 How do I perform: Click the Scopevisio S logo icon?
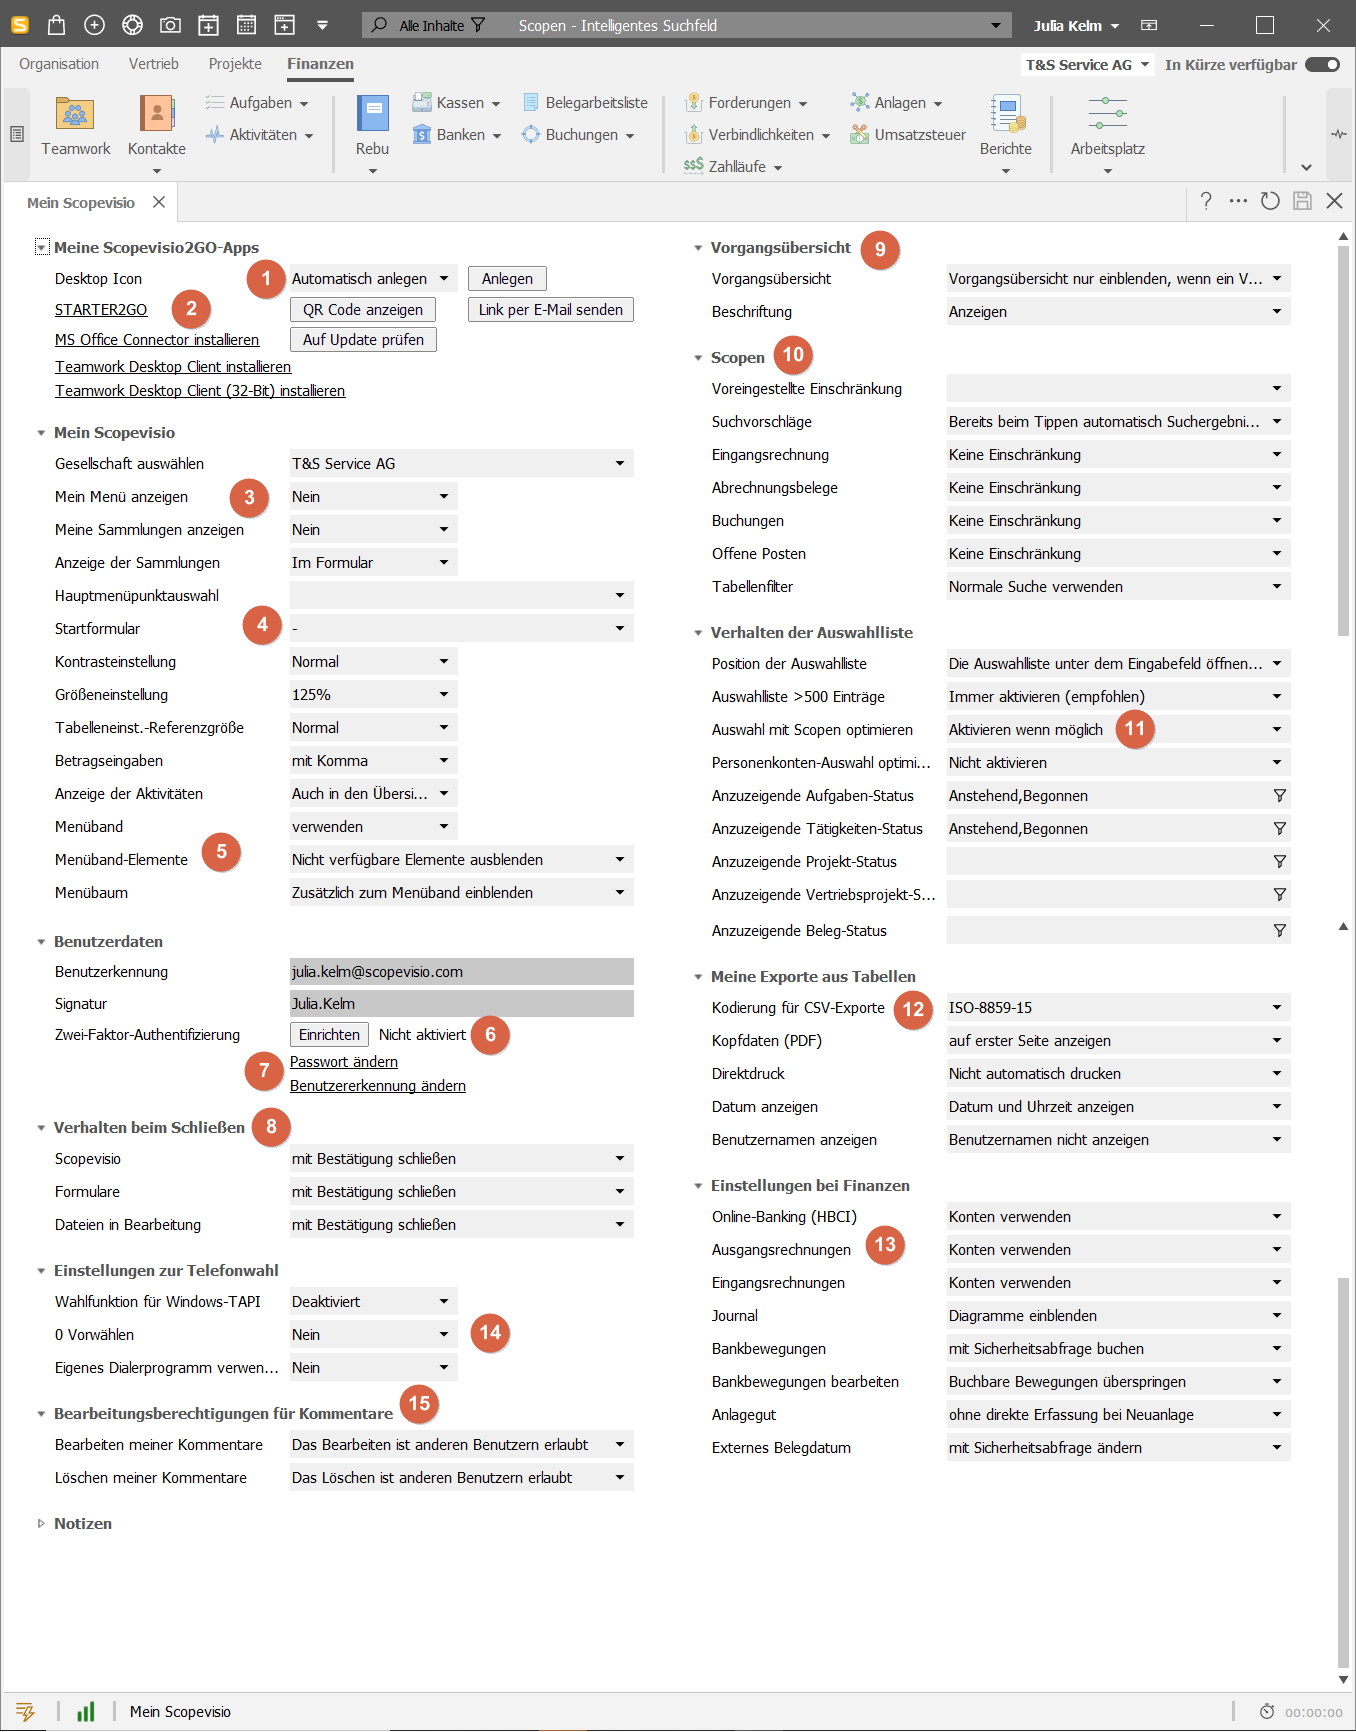[19, 25]
